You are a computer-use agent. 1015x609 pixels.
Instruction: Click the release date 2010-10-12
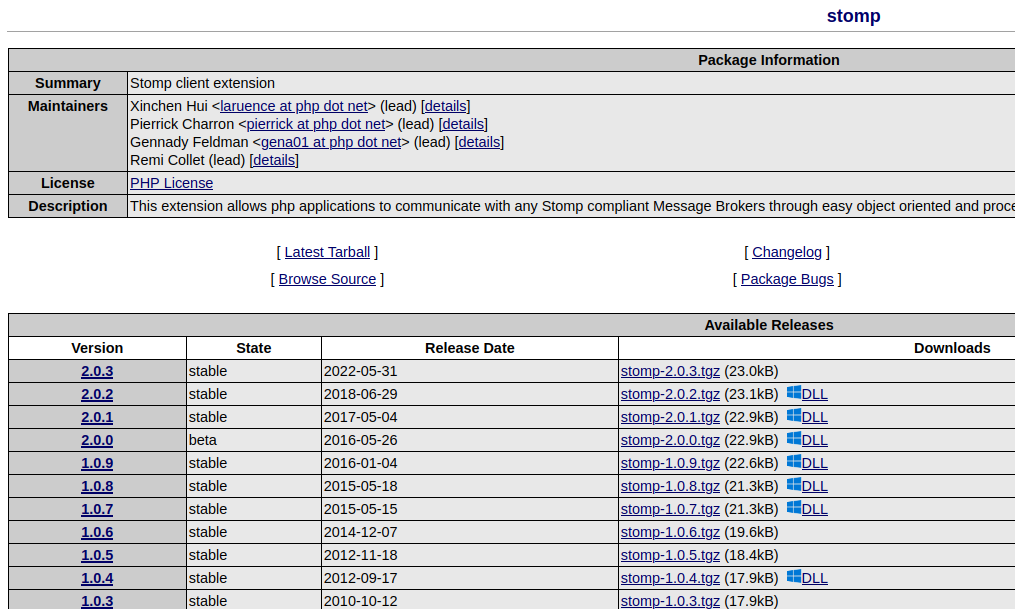pos(361,601)
